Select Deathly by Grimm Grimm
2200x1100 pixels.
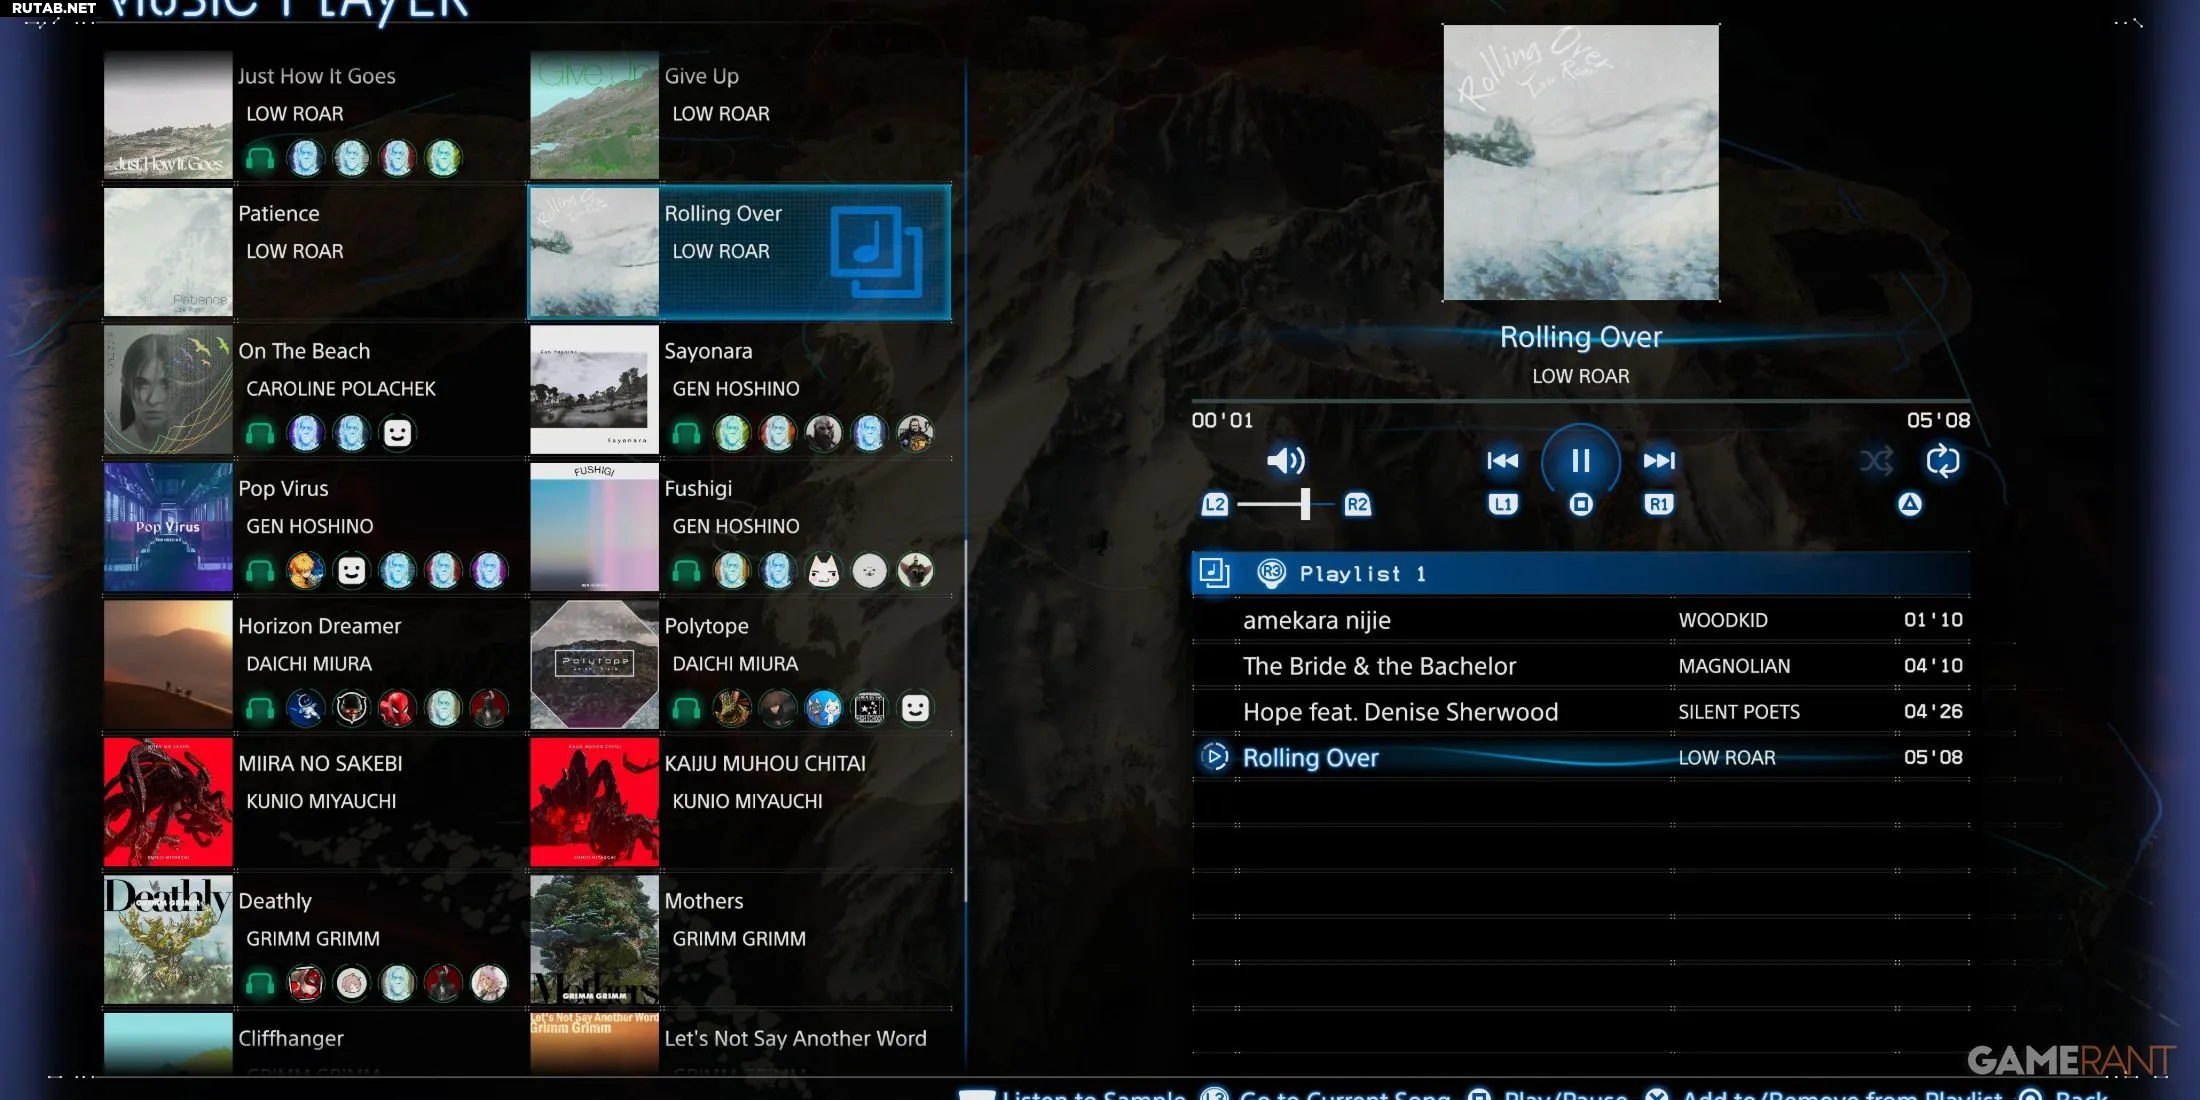click(315, 940)
